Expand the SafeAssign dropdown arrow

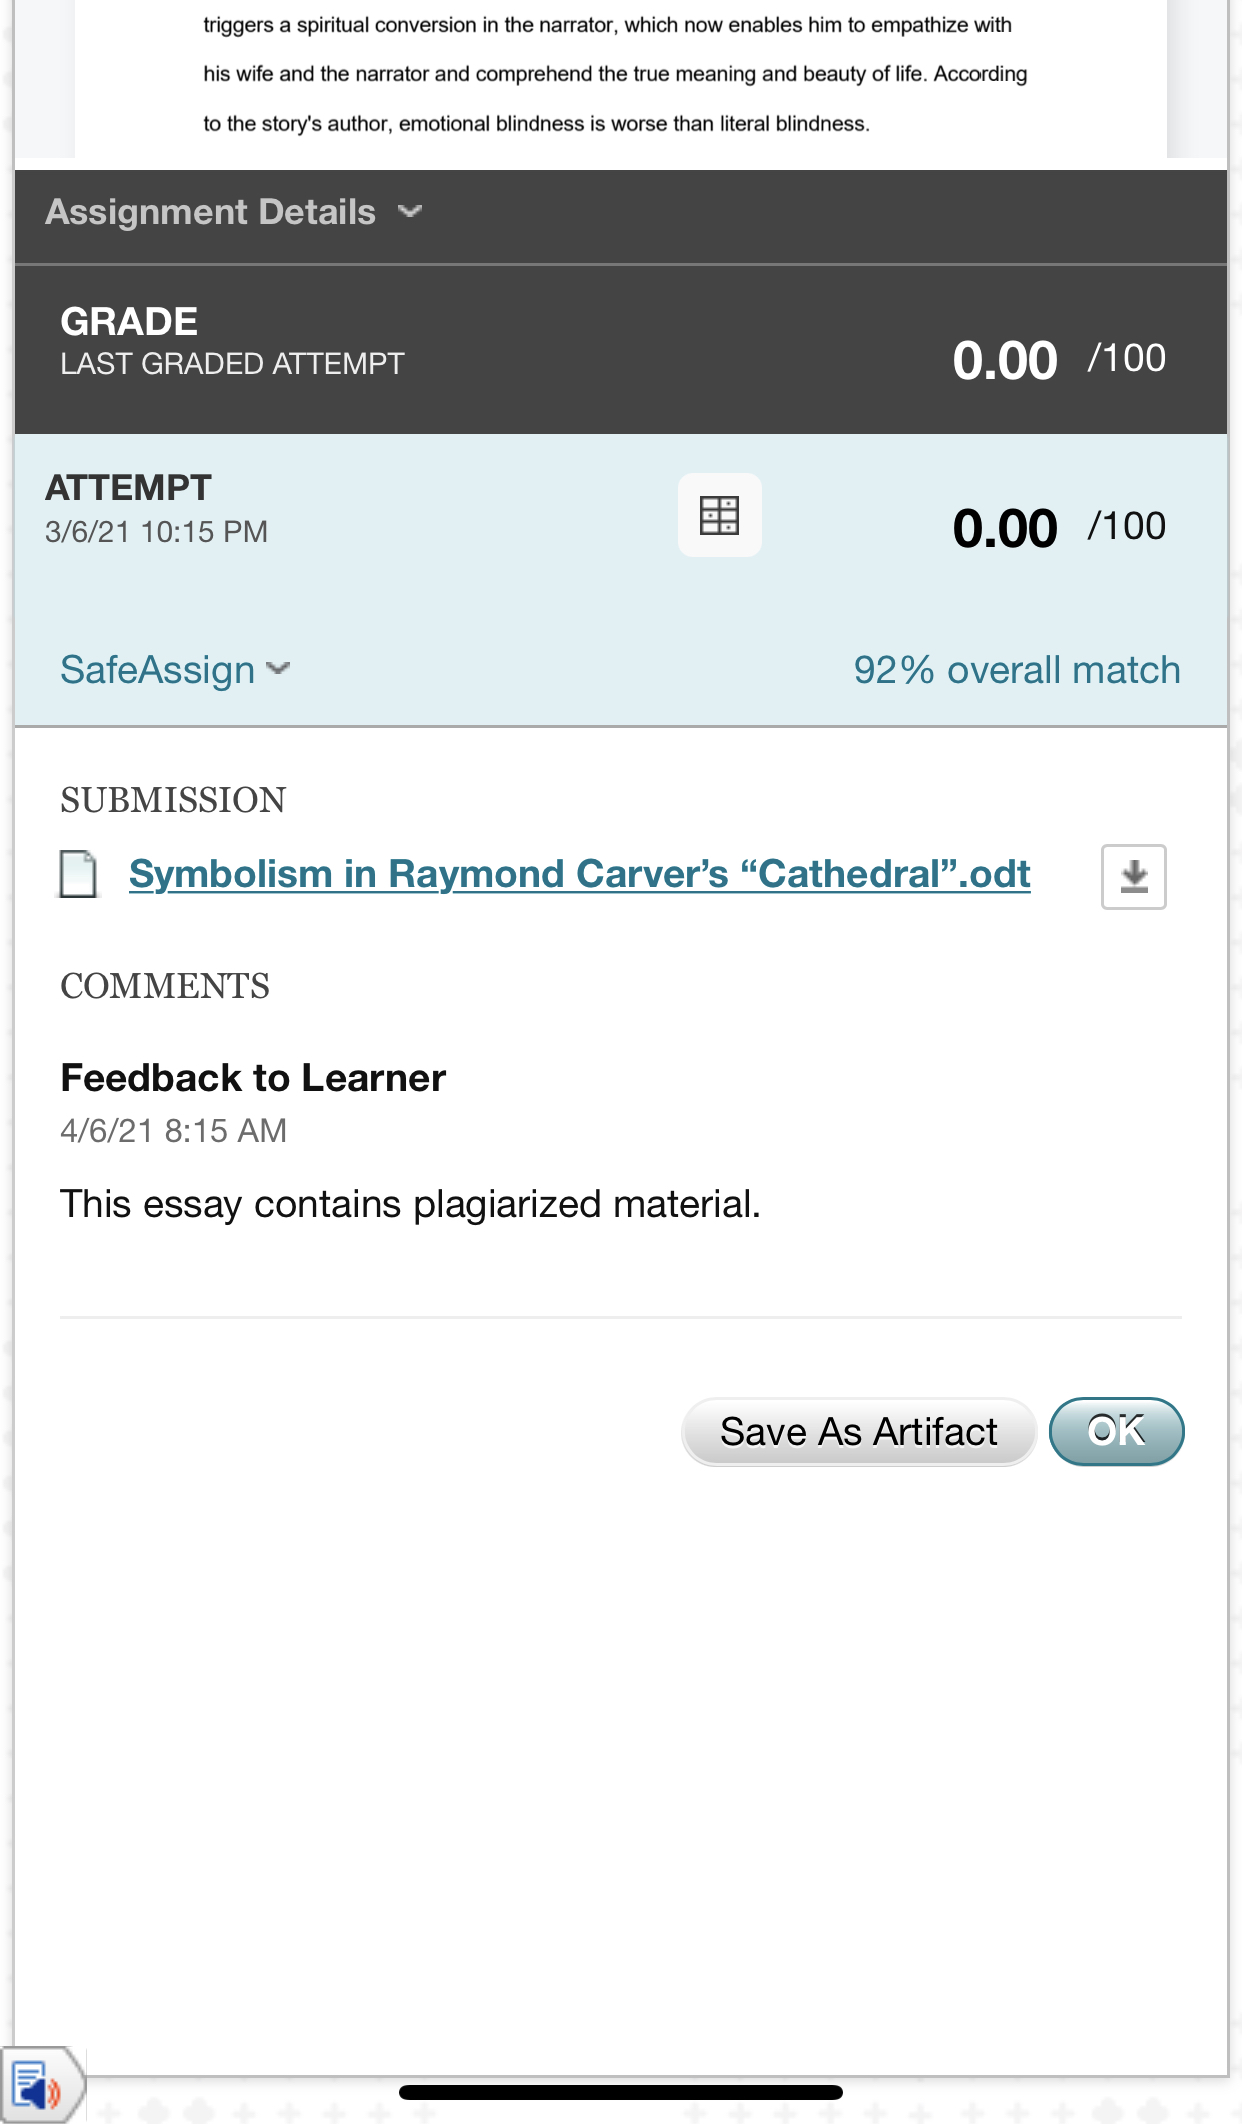click(279, 669)
